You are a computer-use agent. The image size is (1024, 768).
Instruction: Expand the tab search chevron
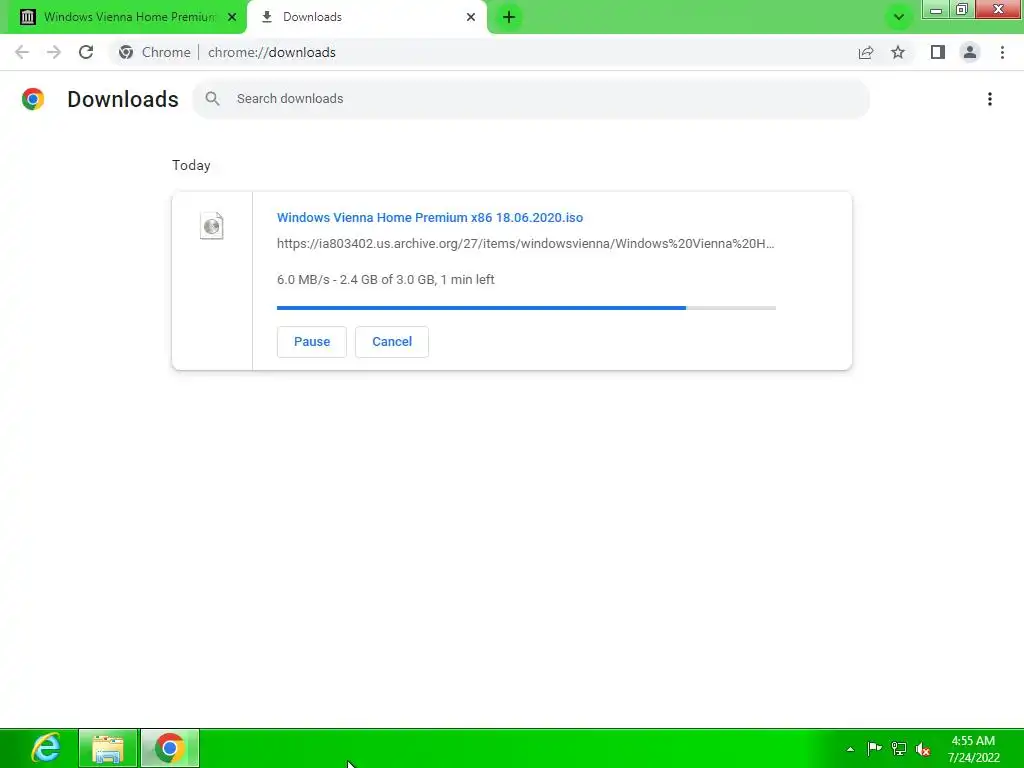pyautogui.click(x=899, y=17)
